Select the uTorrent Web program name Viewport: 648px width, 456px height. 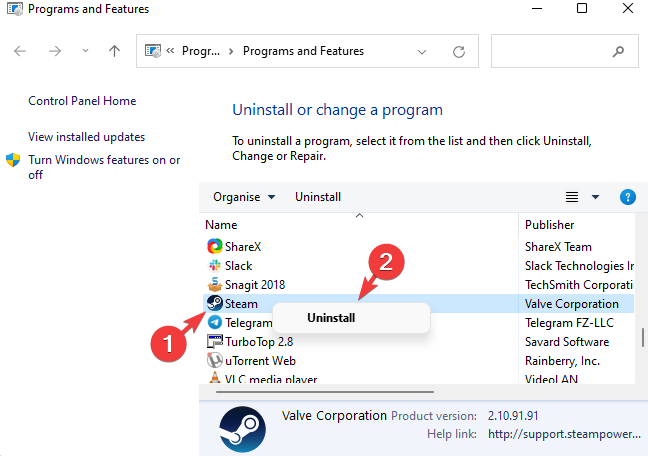point(260,361)
